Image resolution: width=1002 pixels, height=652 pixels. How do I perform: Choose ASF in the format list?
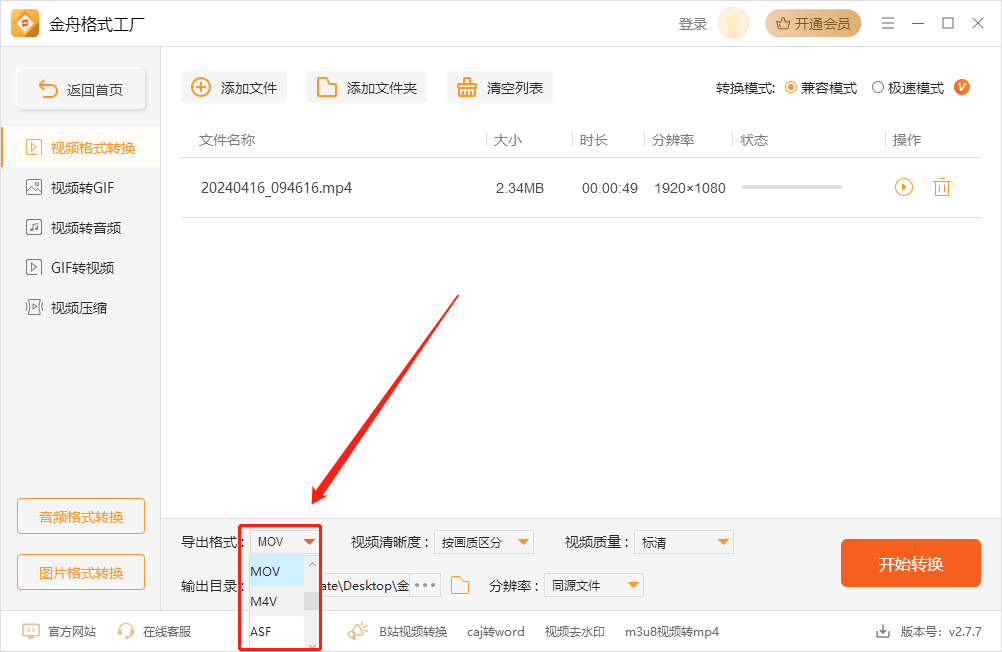point(277,632)
